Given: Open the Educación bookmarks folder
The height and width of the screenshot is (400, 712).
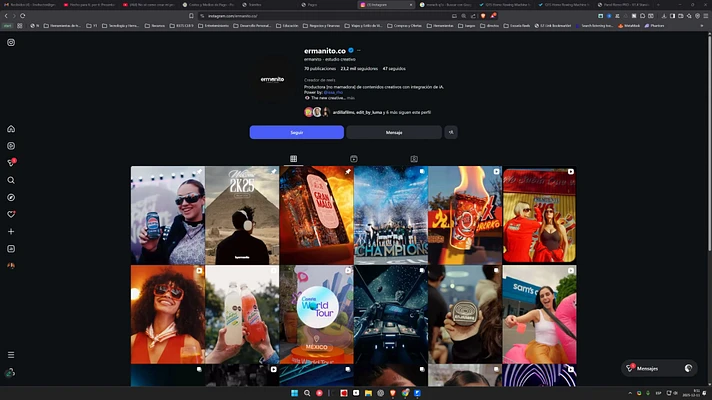Looking at the screenshot, I should point(287,26).
